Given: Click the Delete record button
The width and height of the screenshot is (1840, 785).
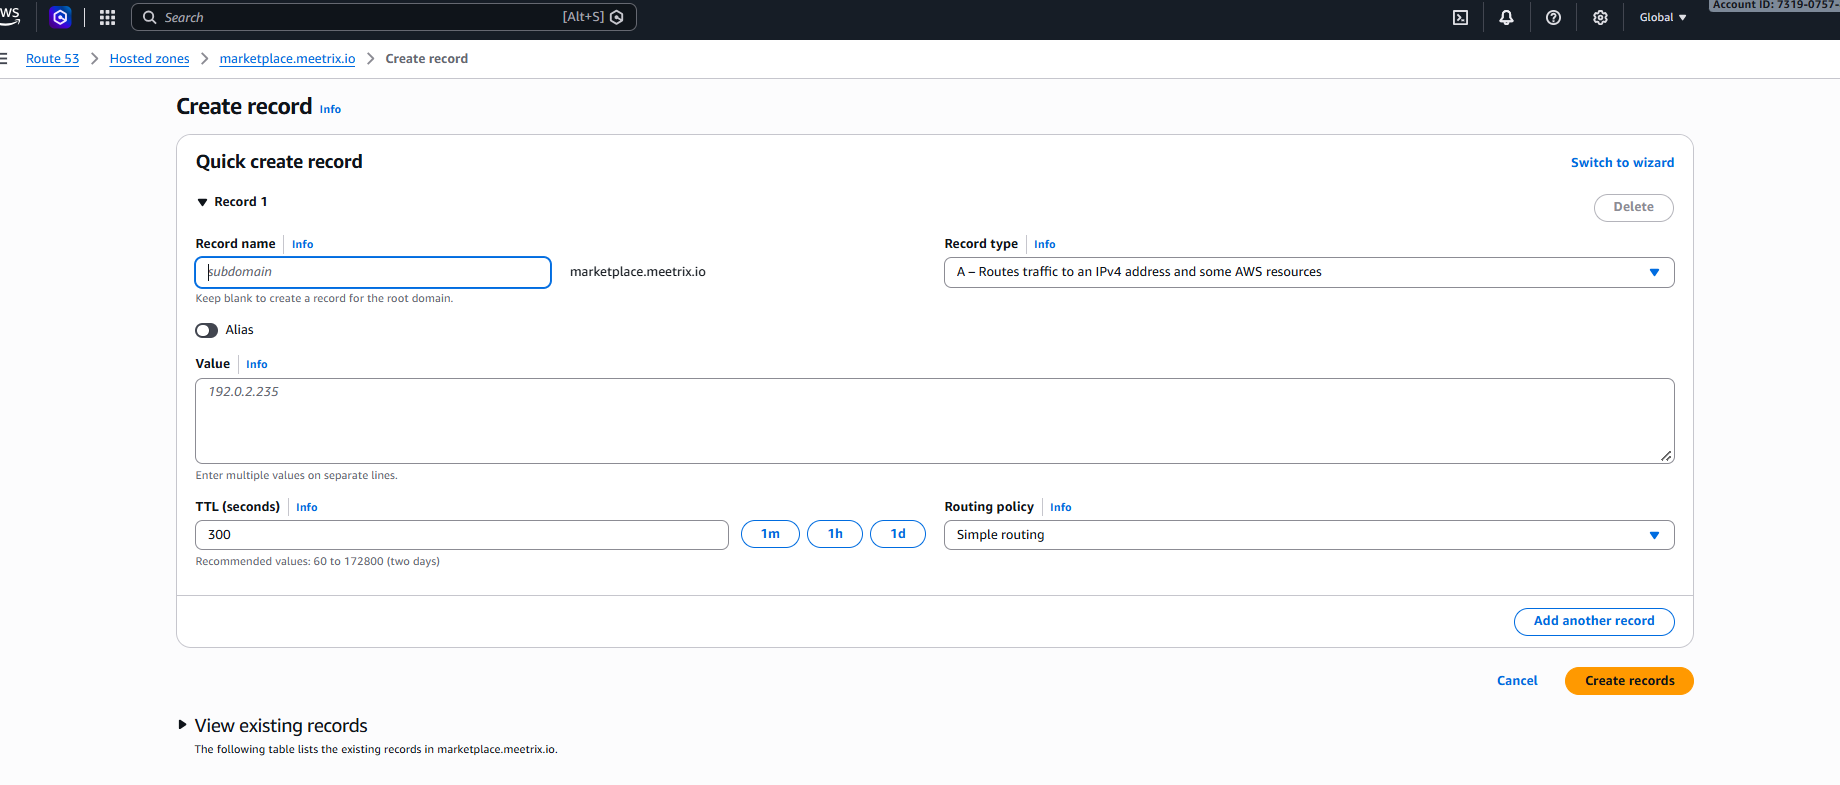Looking at the screenshot, I should click(1633, 207).
